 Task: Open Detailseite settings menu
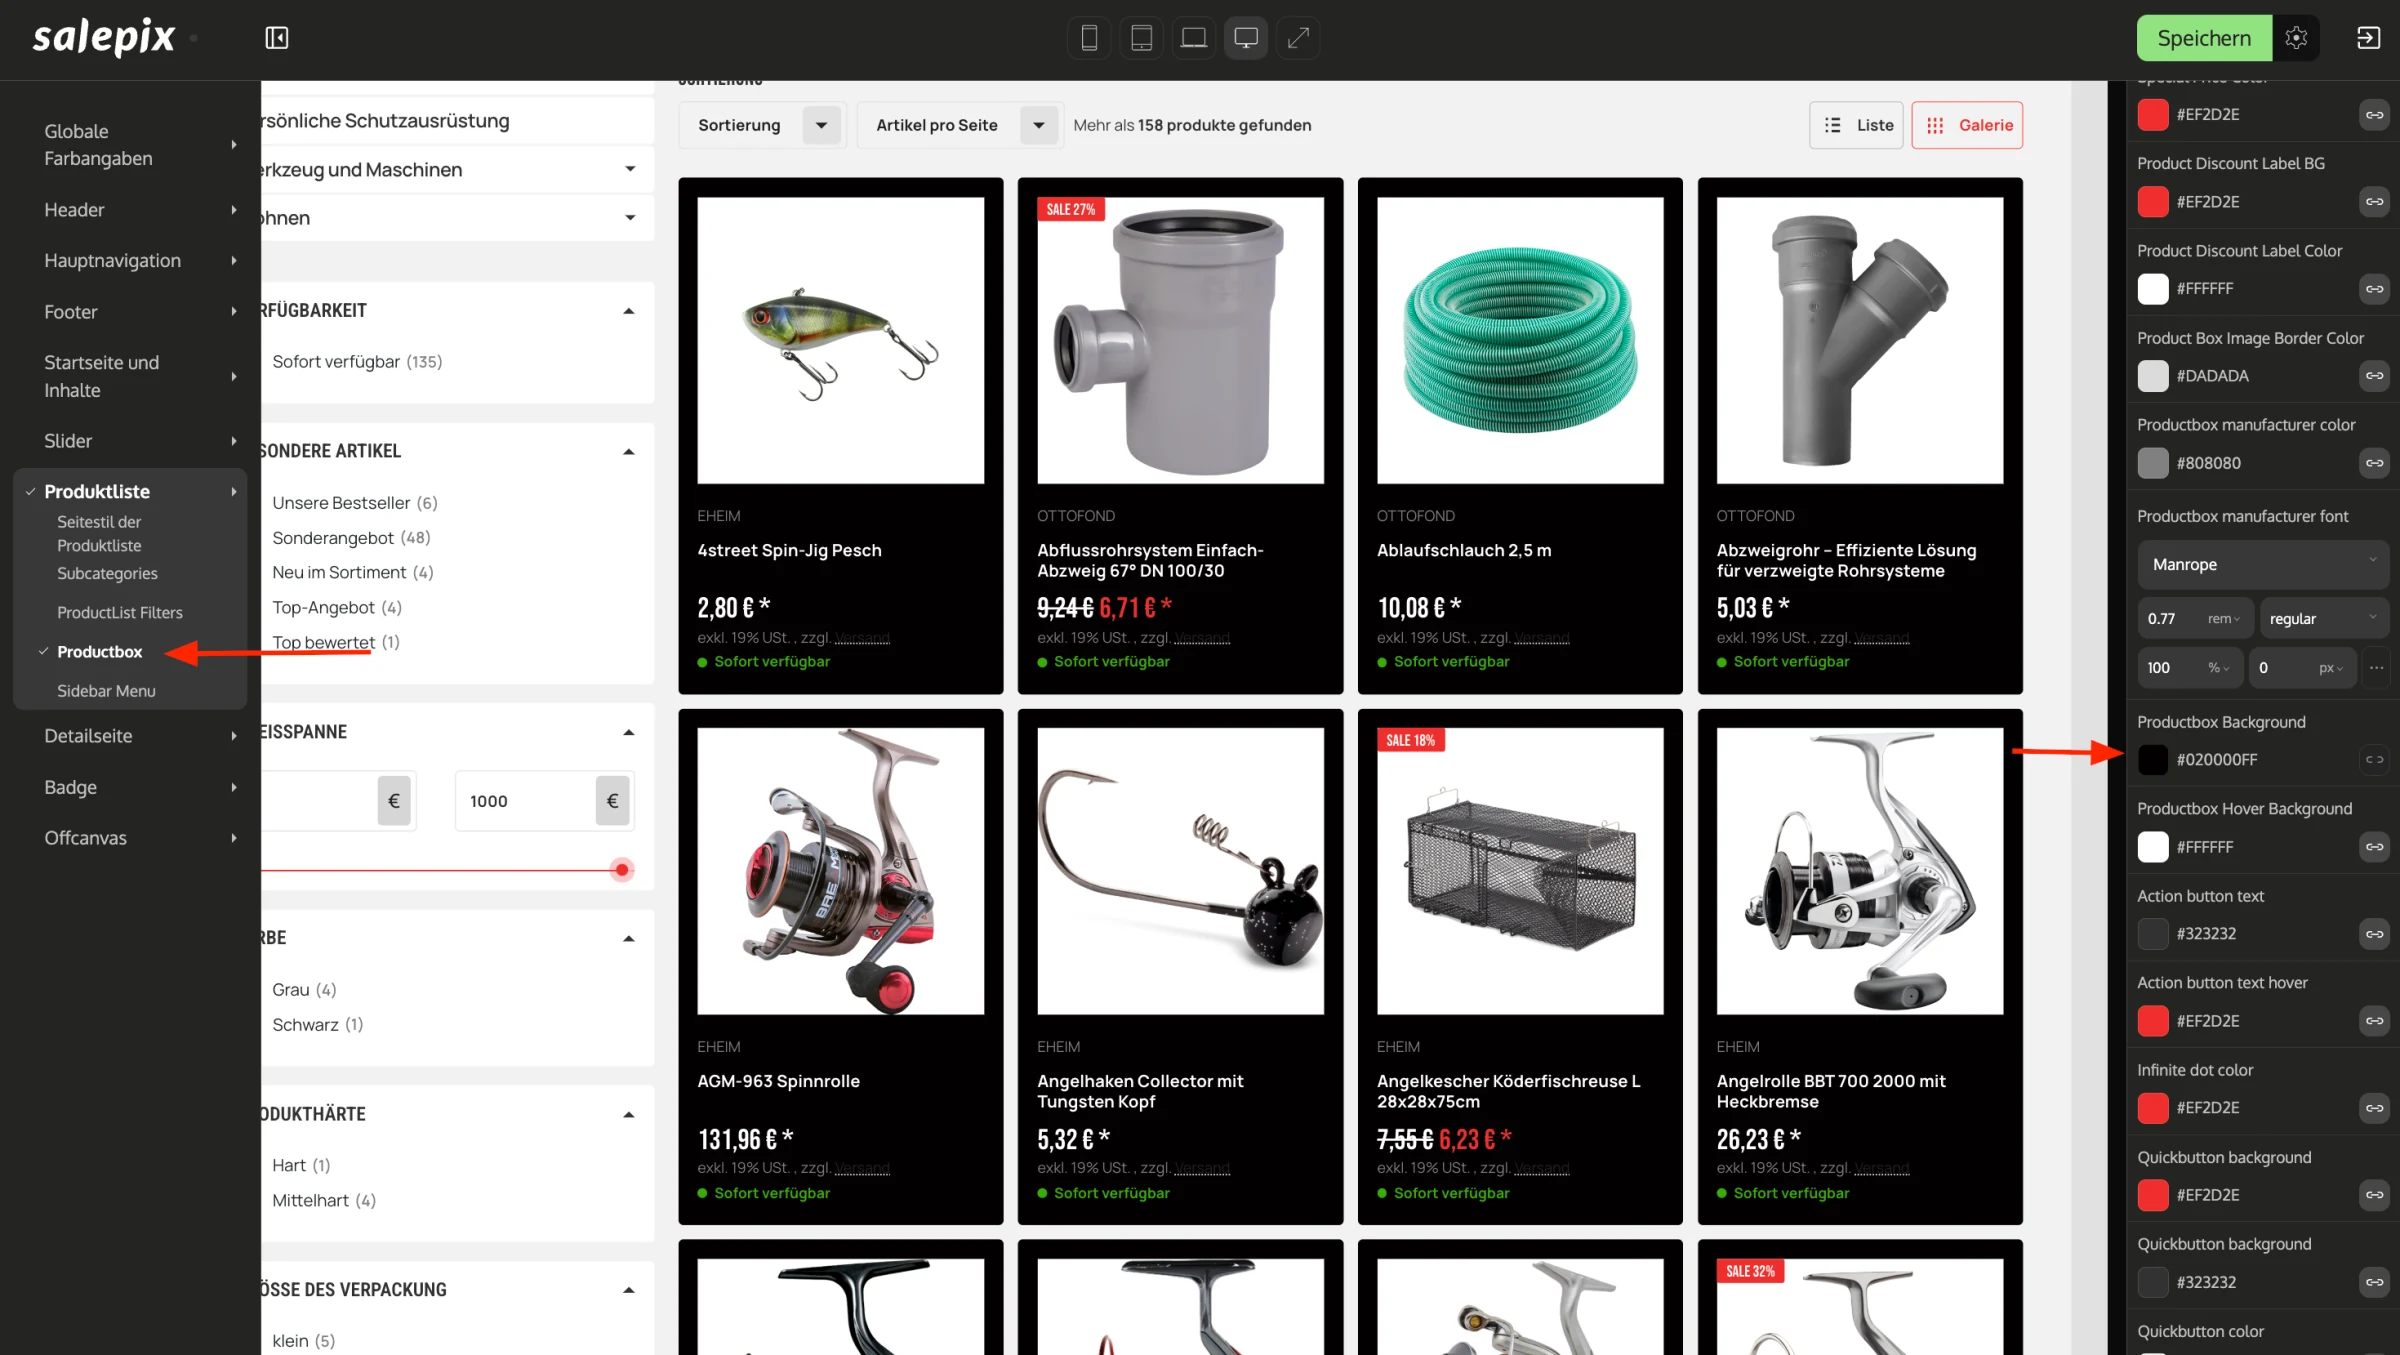point(130,736)
